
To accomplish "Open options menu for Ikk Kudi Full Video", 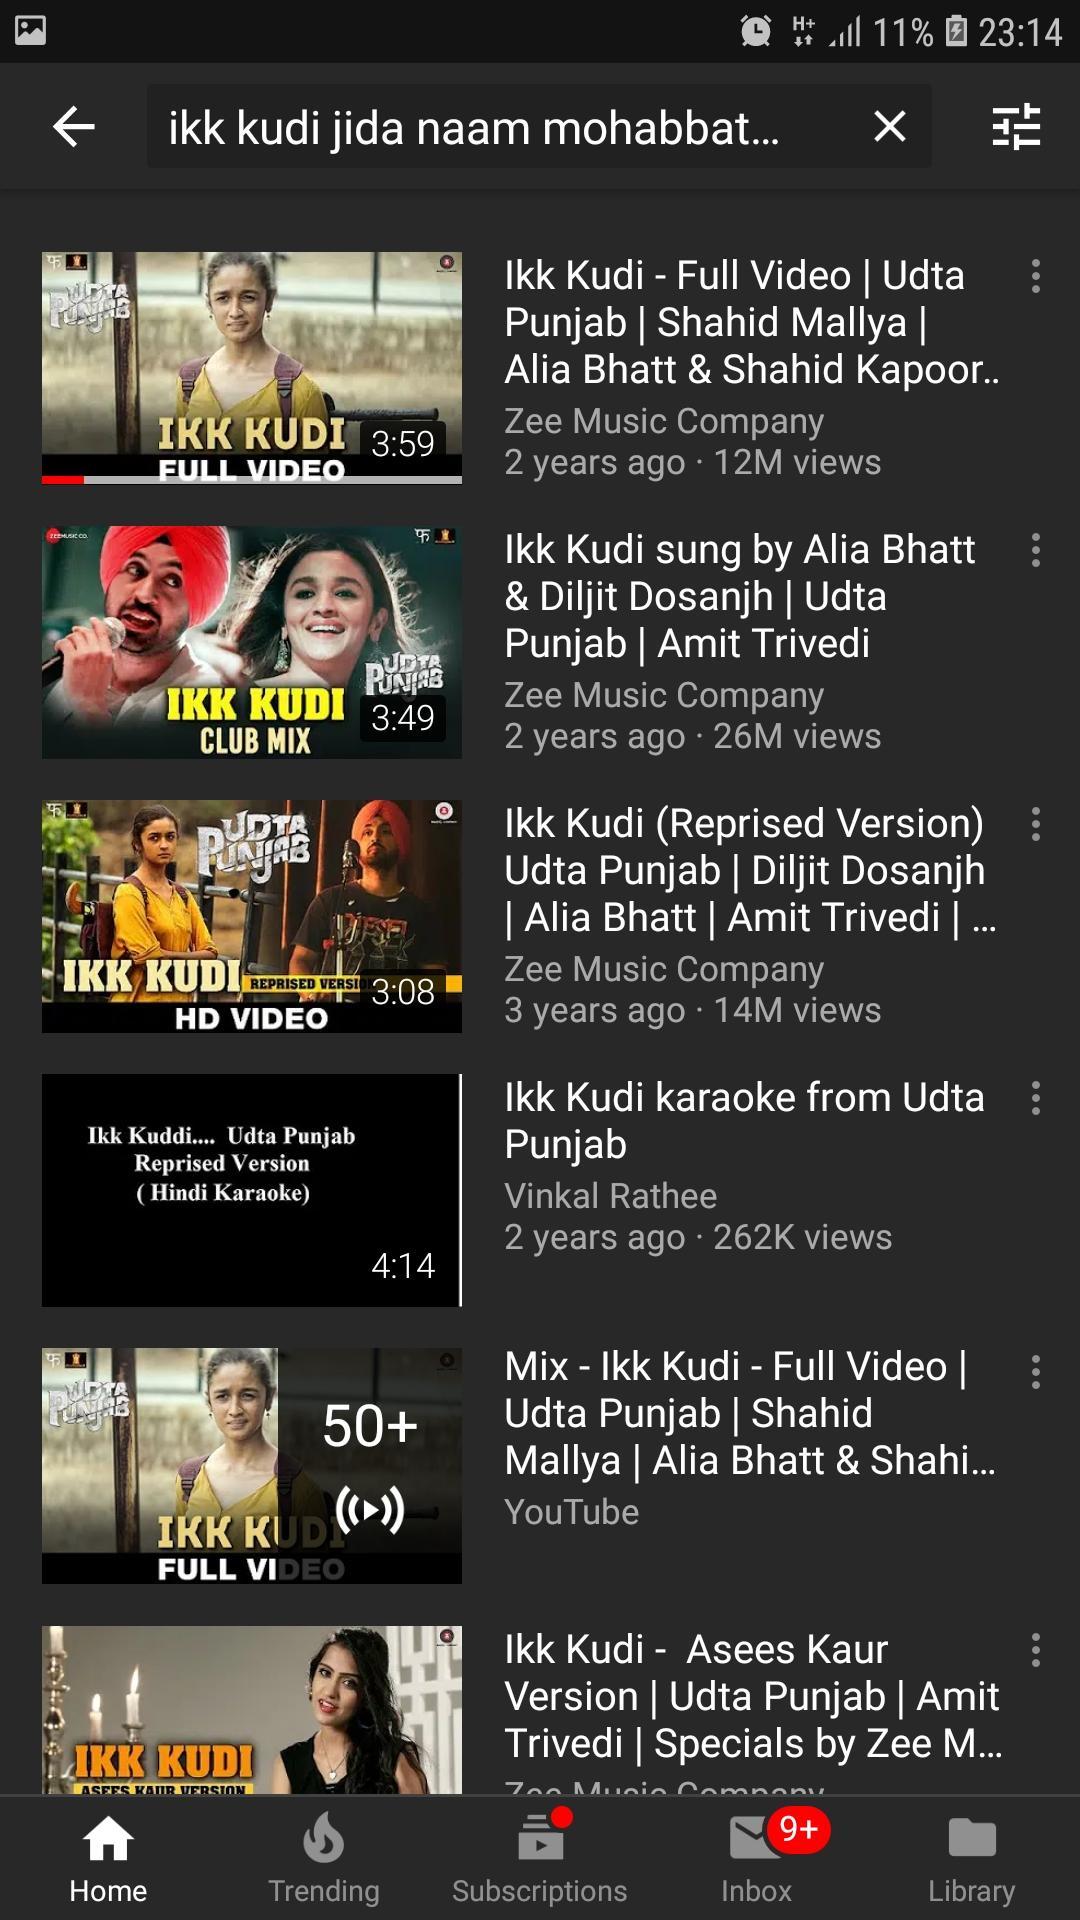I will pyautogui.click(x=1036, y=276).
